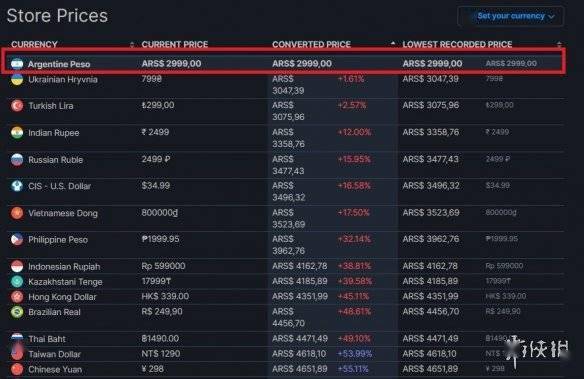Click the Russian Ruble flag icon
This screenshot has height=379, width=584.
(x=17, y=159)
